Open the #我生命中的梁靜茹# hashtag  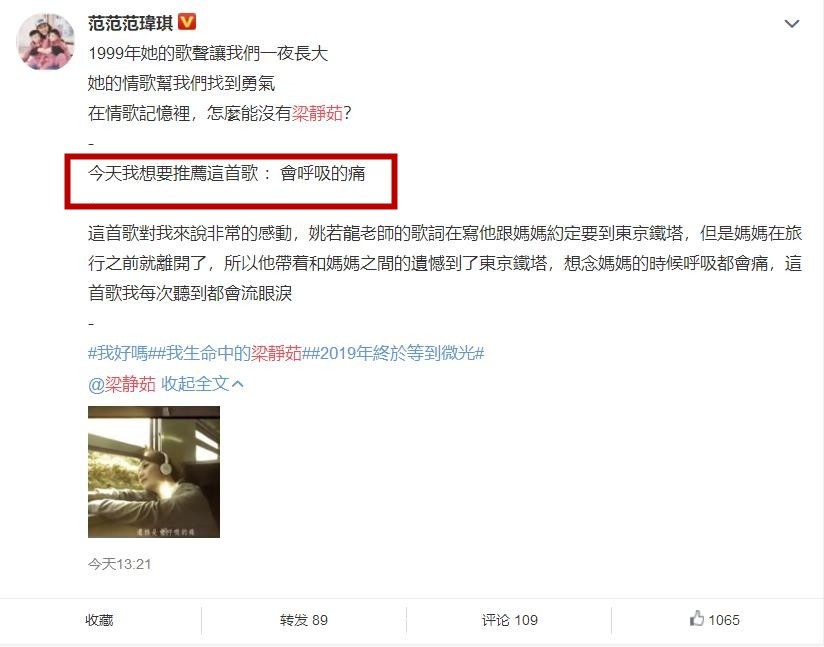230,353
